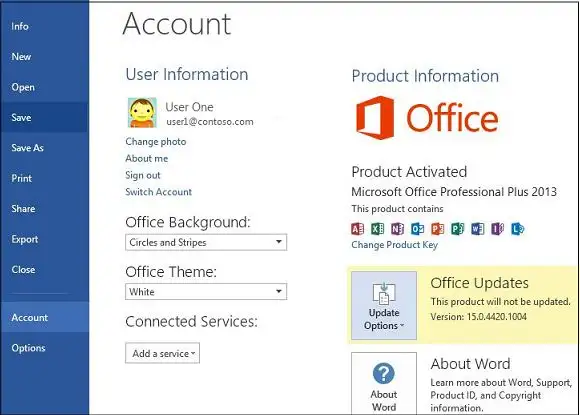The image size is (580, 415).
Task: Click the Word app icon
Action: click(x=477, y=229)
